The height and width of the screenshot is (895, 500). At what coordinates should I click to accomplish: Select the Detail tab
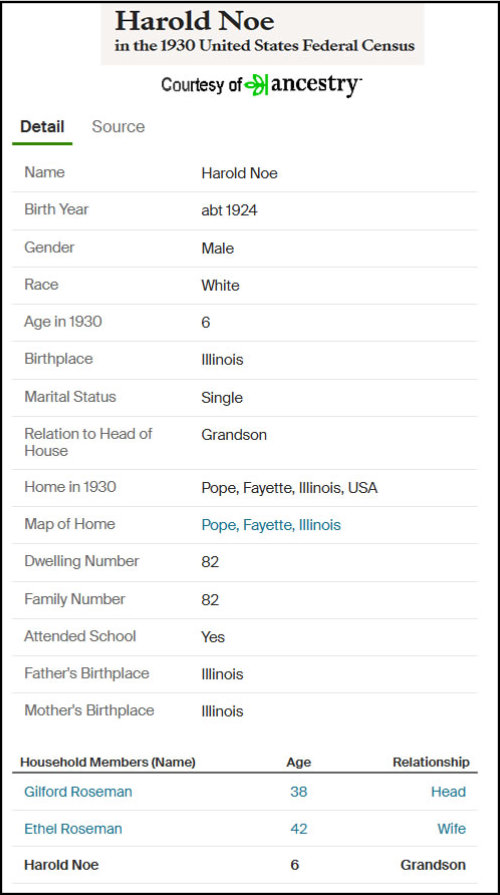click(x=42, y=127)
